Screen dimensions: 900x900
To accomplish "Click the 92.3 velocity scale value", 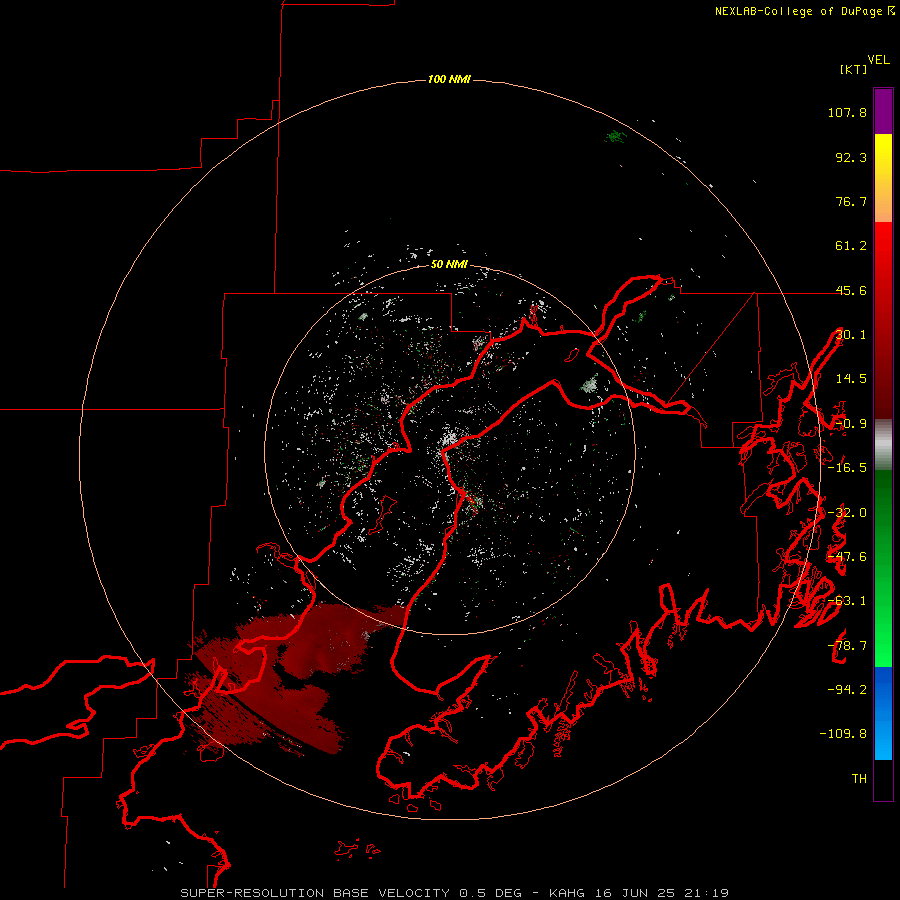I will click(x=851, y=157).
